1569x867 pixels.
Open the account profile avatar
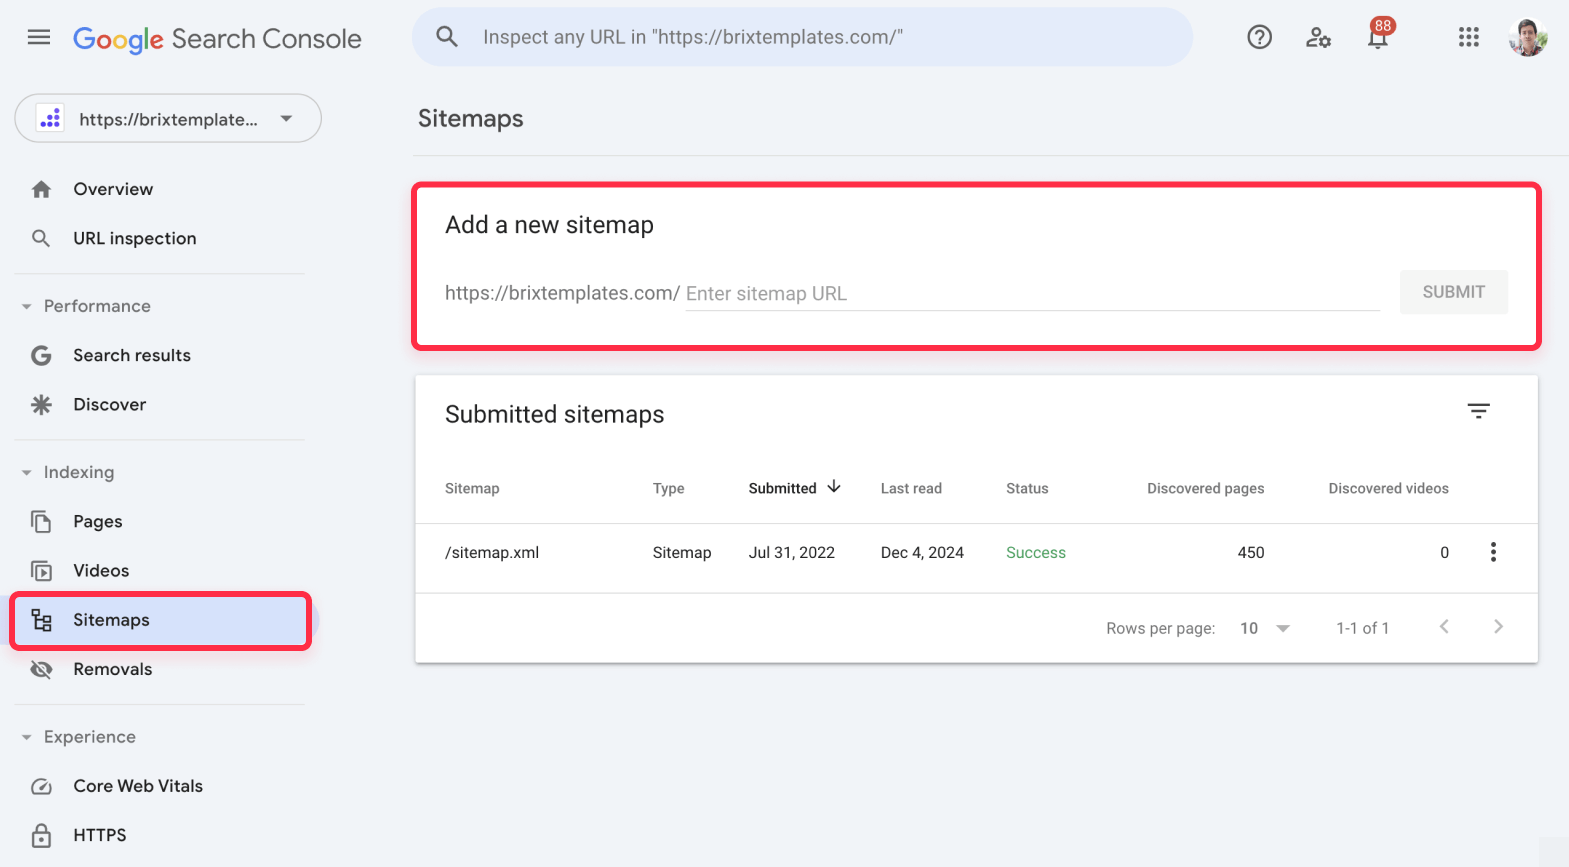[x=1527, y=38]
